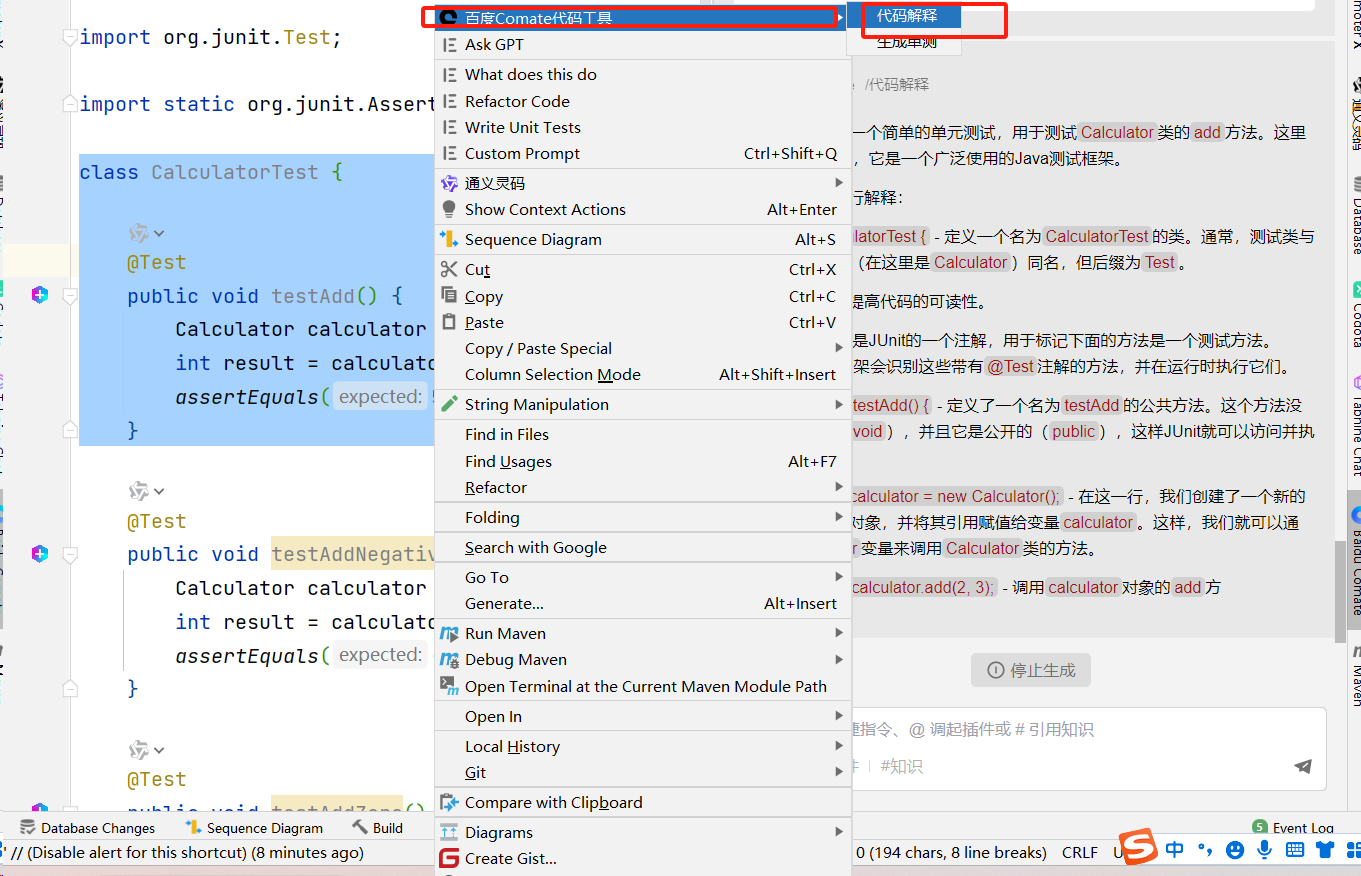Open the Event Log
The image size is (1361, 876).
(1293, 828)
